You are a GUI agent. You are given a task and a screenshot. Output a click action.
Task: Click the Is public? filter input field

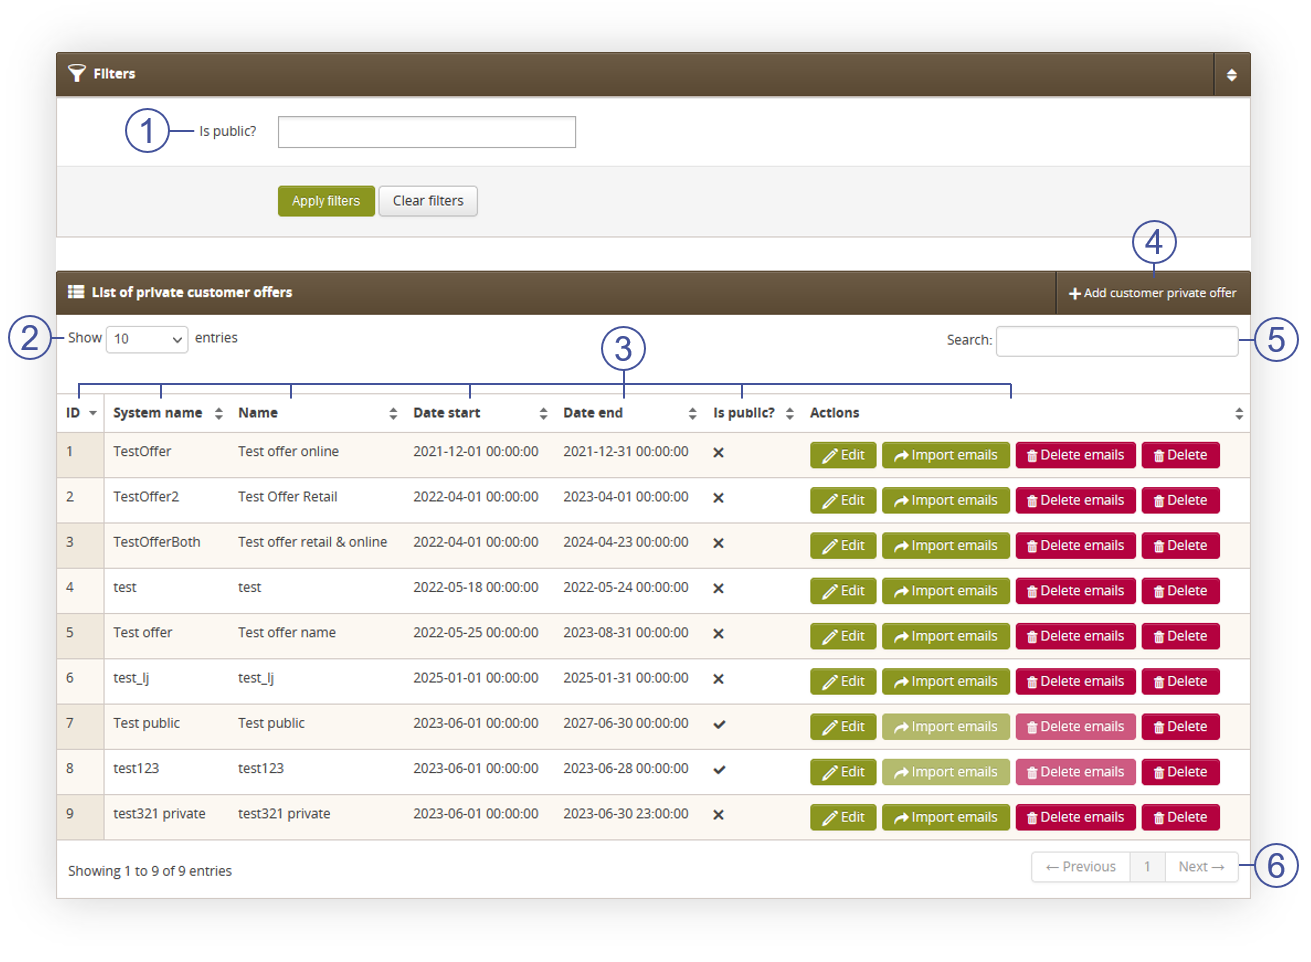click(427, 132)
